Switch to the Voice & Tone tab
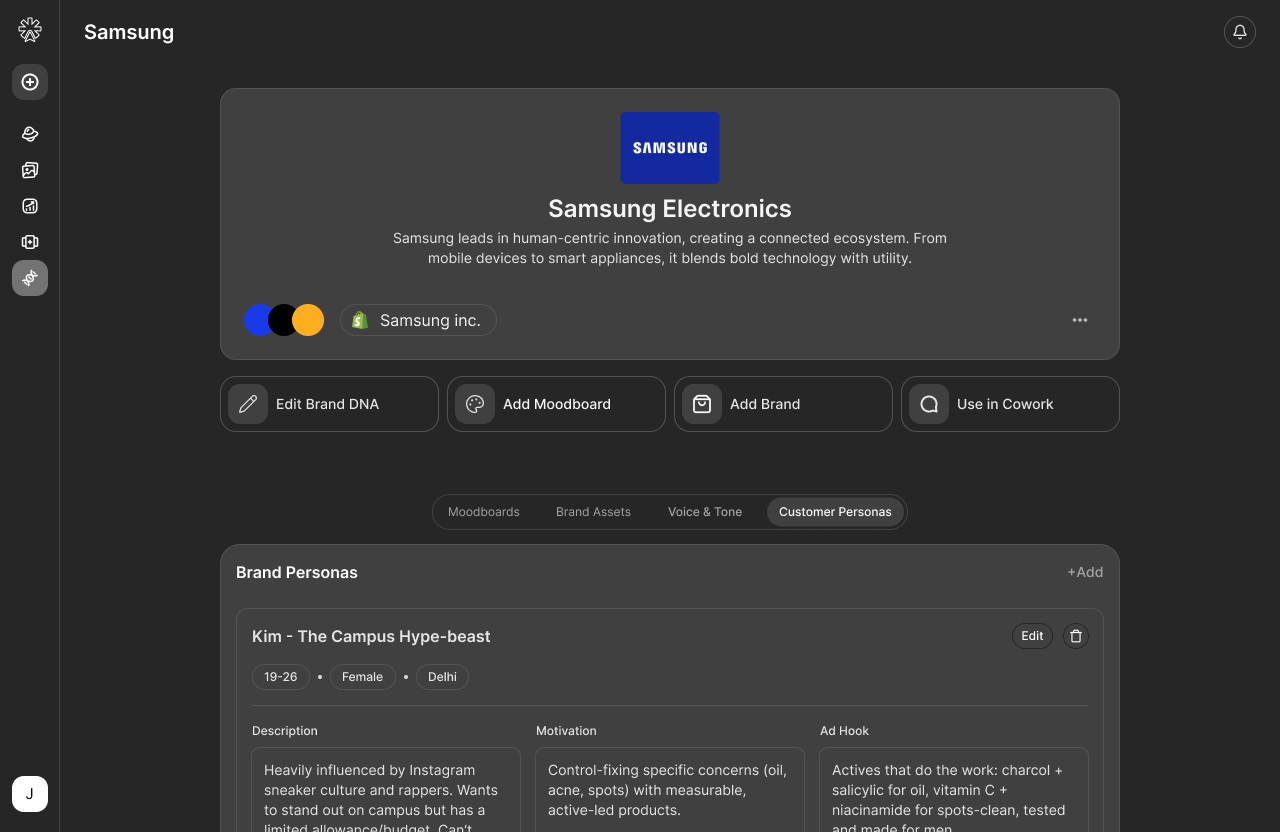Viewport: 1280px width, 832px height. pos(705,512)
